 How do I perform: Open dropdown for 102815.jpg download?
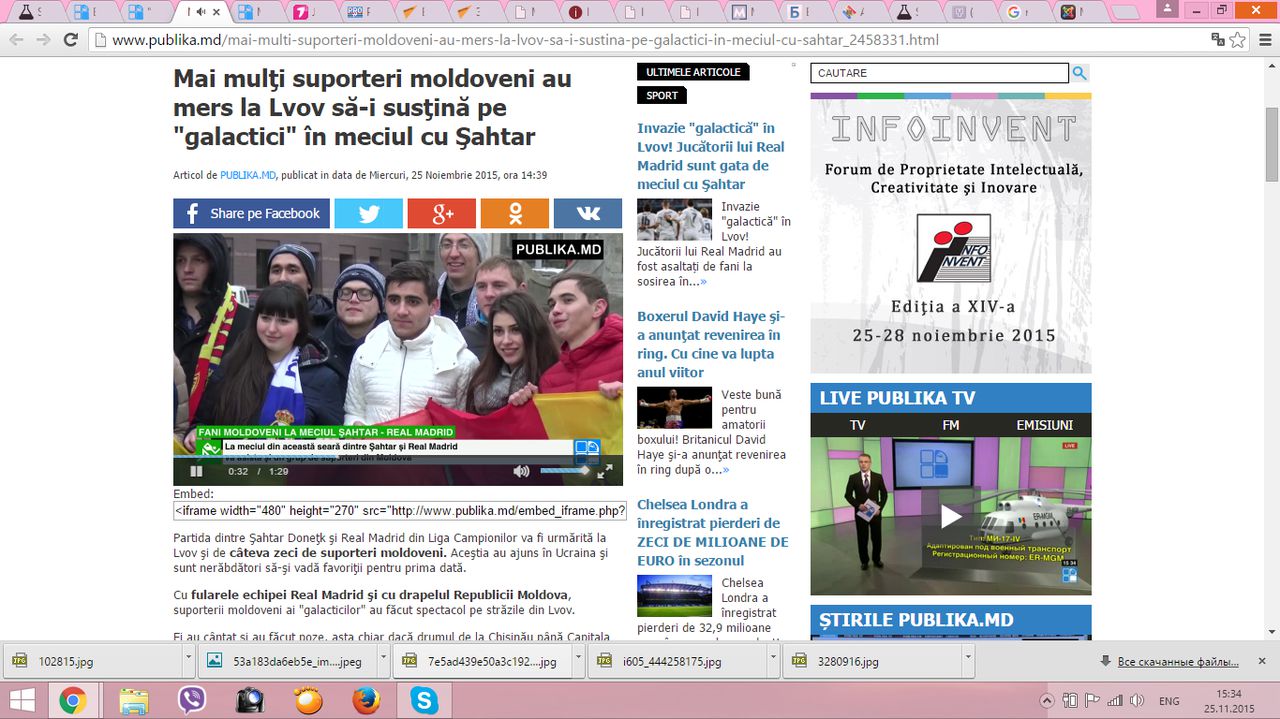coord(188,661)
